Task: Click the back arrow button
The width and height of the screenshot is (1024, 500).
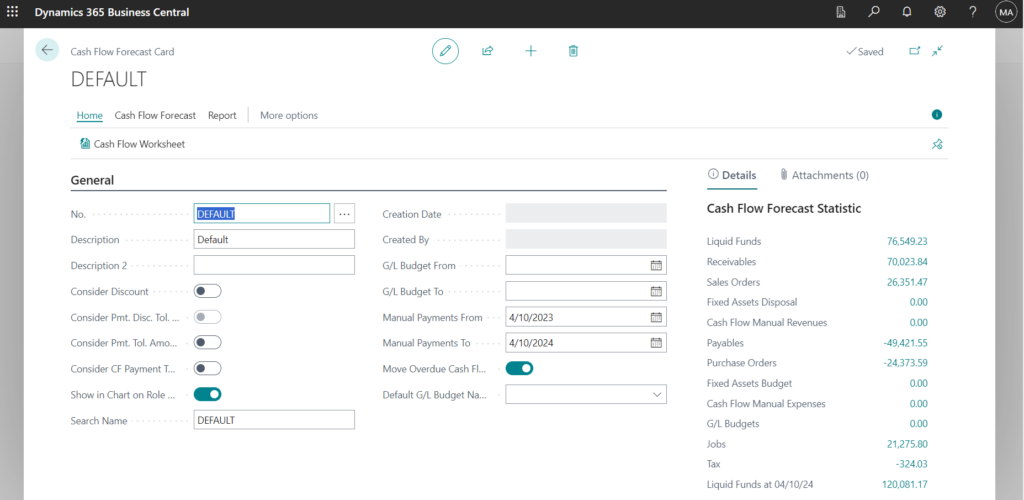Action: click(x=47, y=50)
